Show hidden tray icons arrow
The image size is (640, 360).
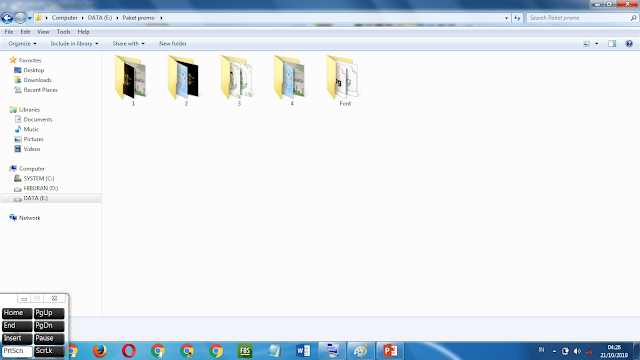(x=554, y=351)
